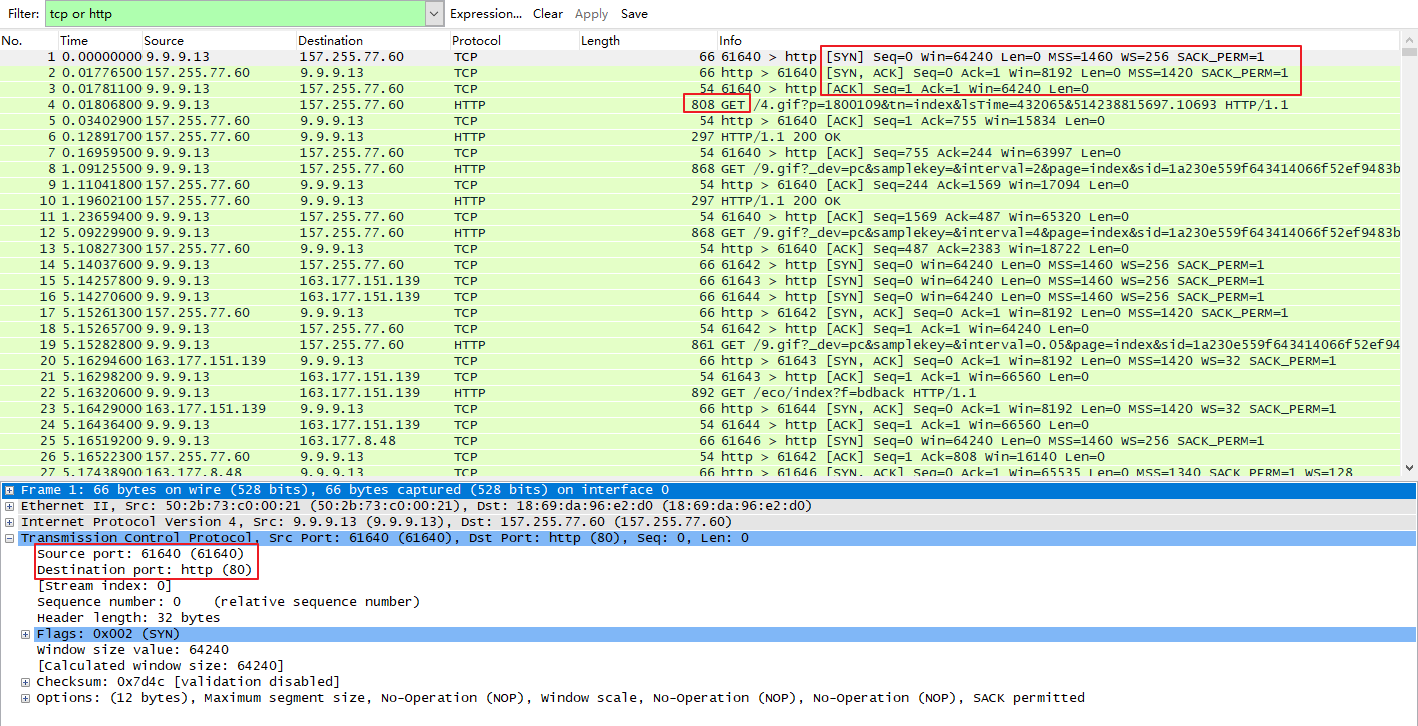The height and width of the screenshot is (726, 1418).
Task: Save the current display filter
Action: click(x=634, y=14)
